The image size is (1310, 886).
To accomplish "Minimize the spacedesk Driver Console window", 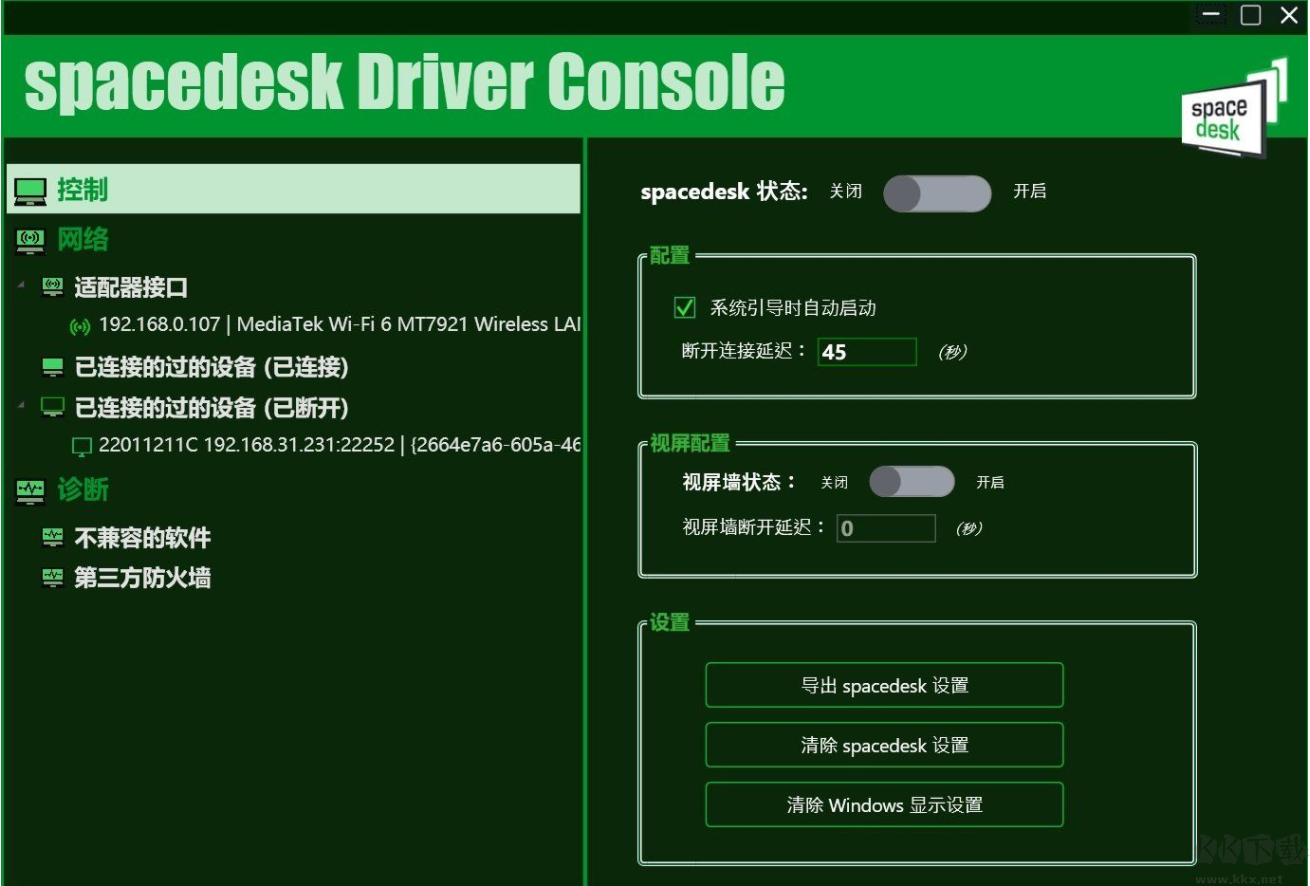I will click(1212, 15).
